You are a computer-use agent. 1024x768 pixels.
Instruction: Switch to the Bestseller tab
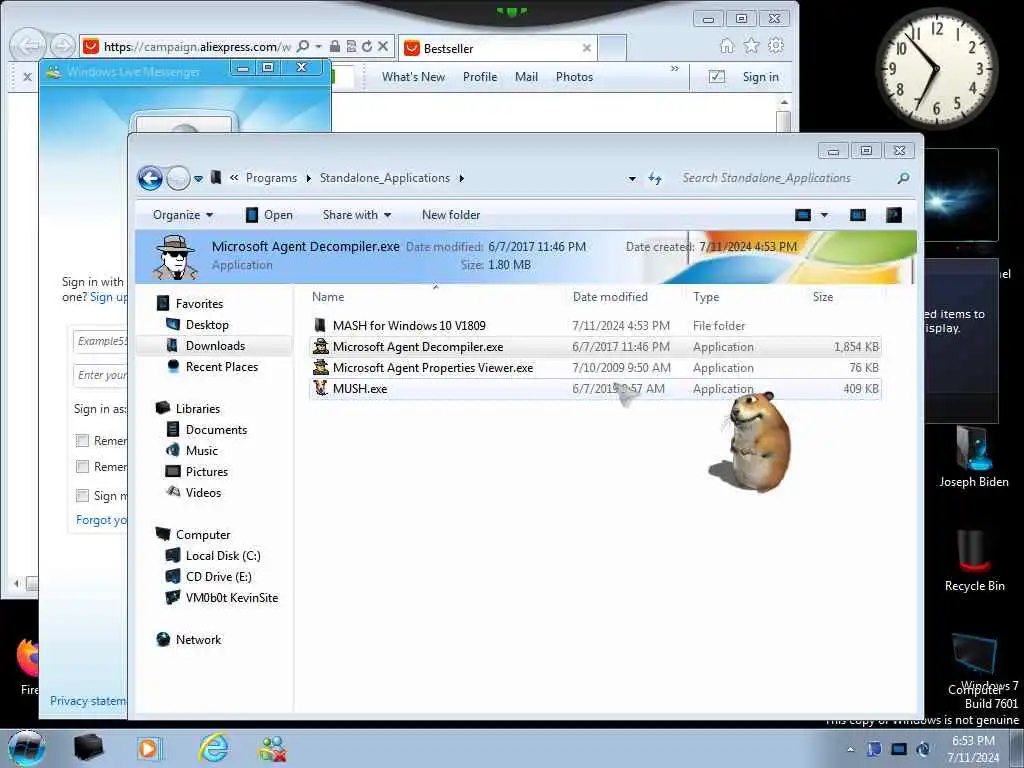[x=498, y=48]
